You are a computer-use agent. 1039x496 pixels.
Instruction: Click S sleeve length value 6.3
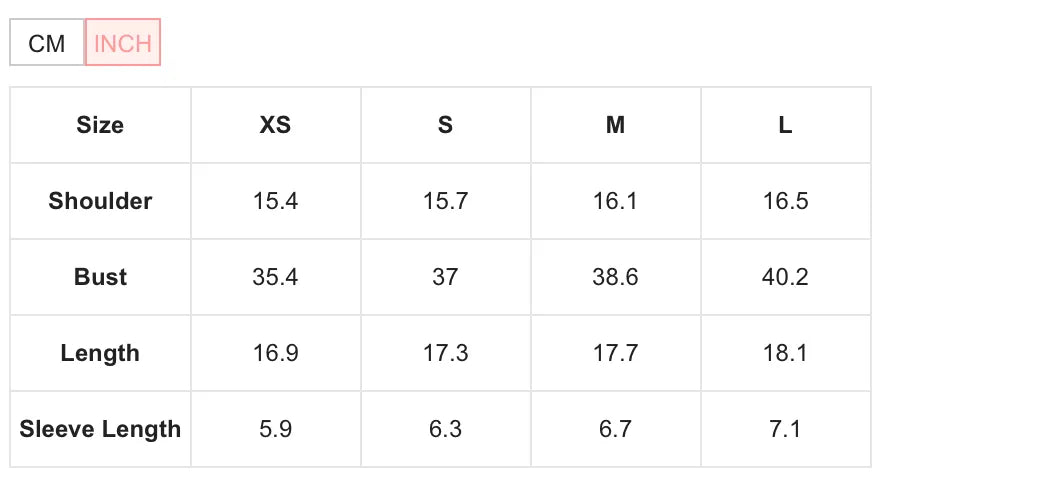[445, 429]
